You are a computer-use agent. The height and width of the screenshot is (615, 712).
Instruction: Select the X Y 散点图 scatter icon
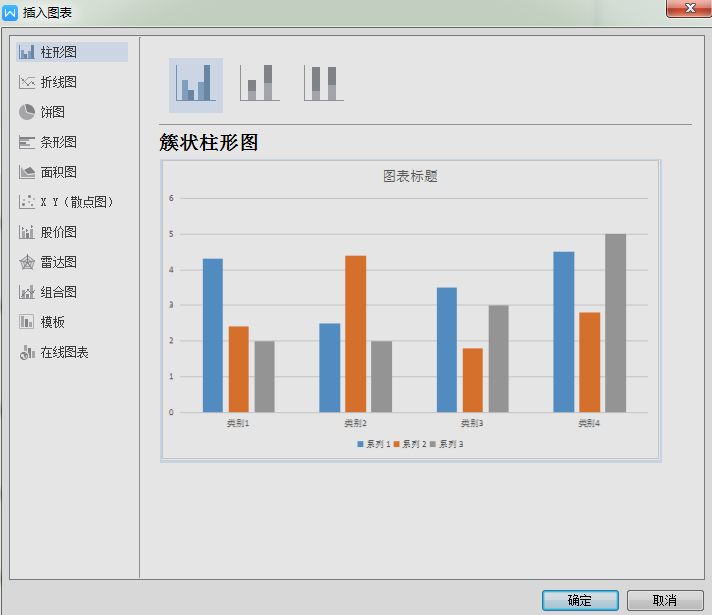[x=27, y=202]
